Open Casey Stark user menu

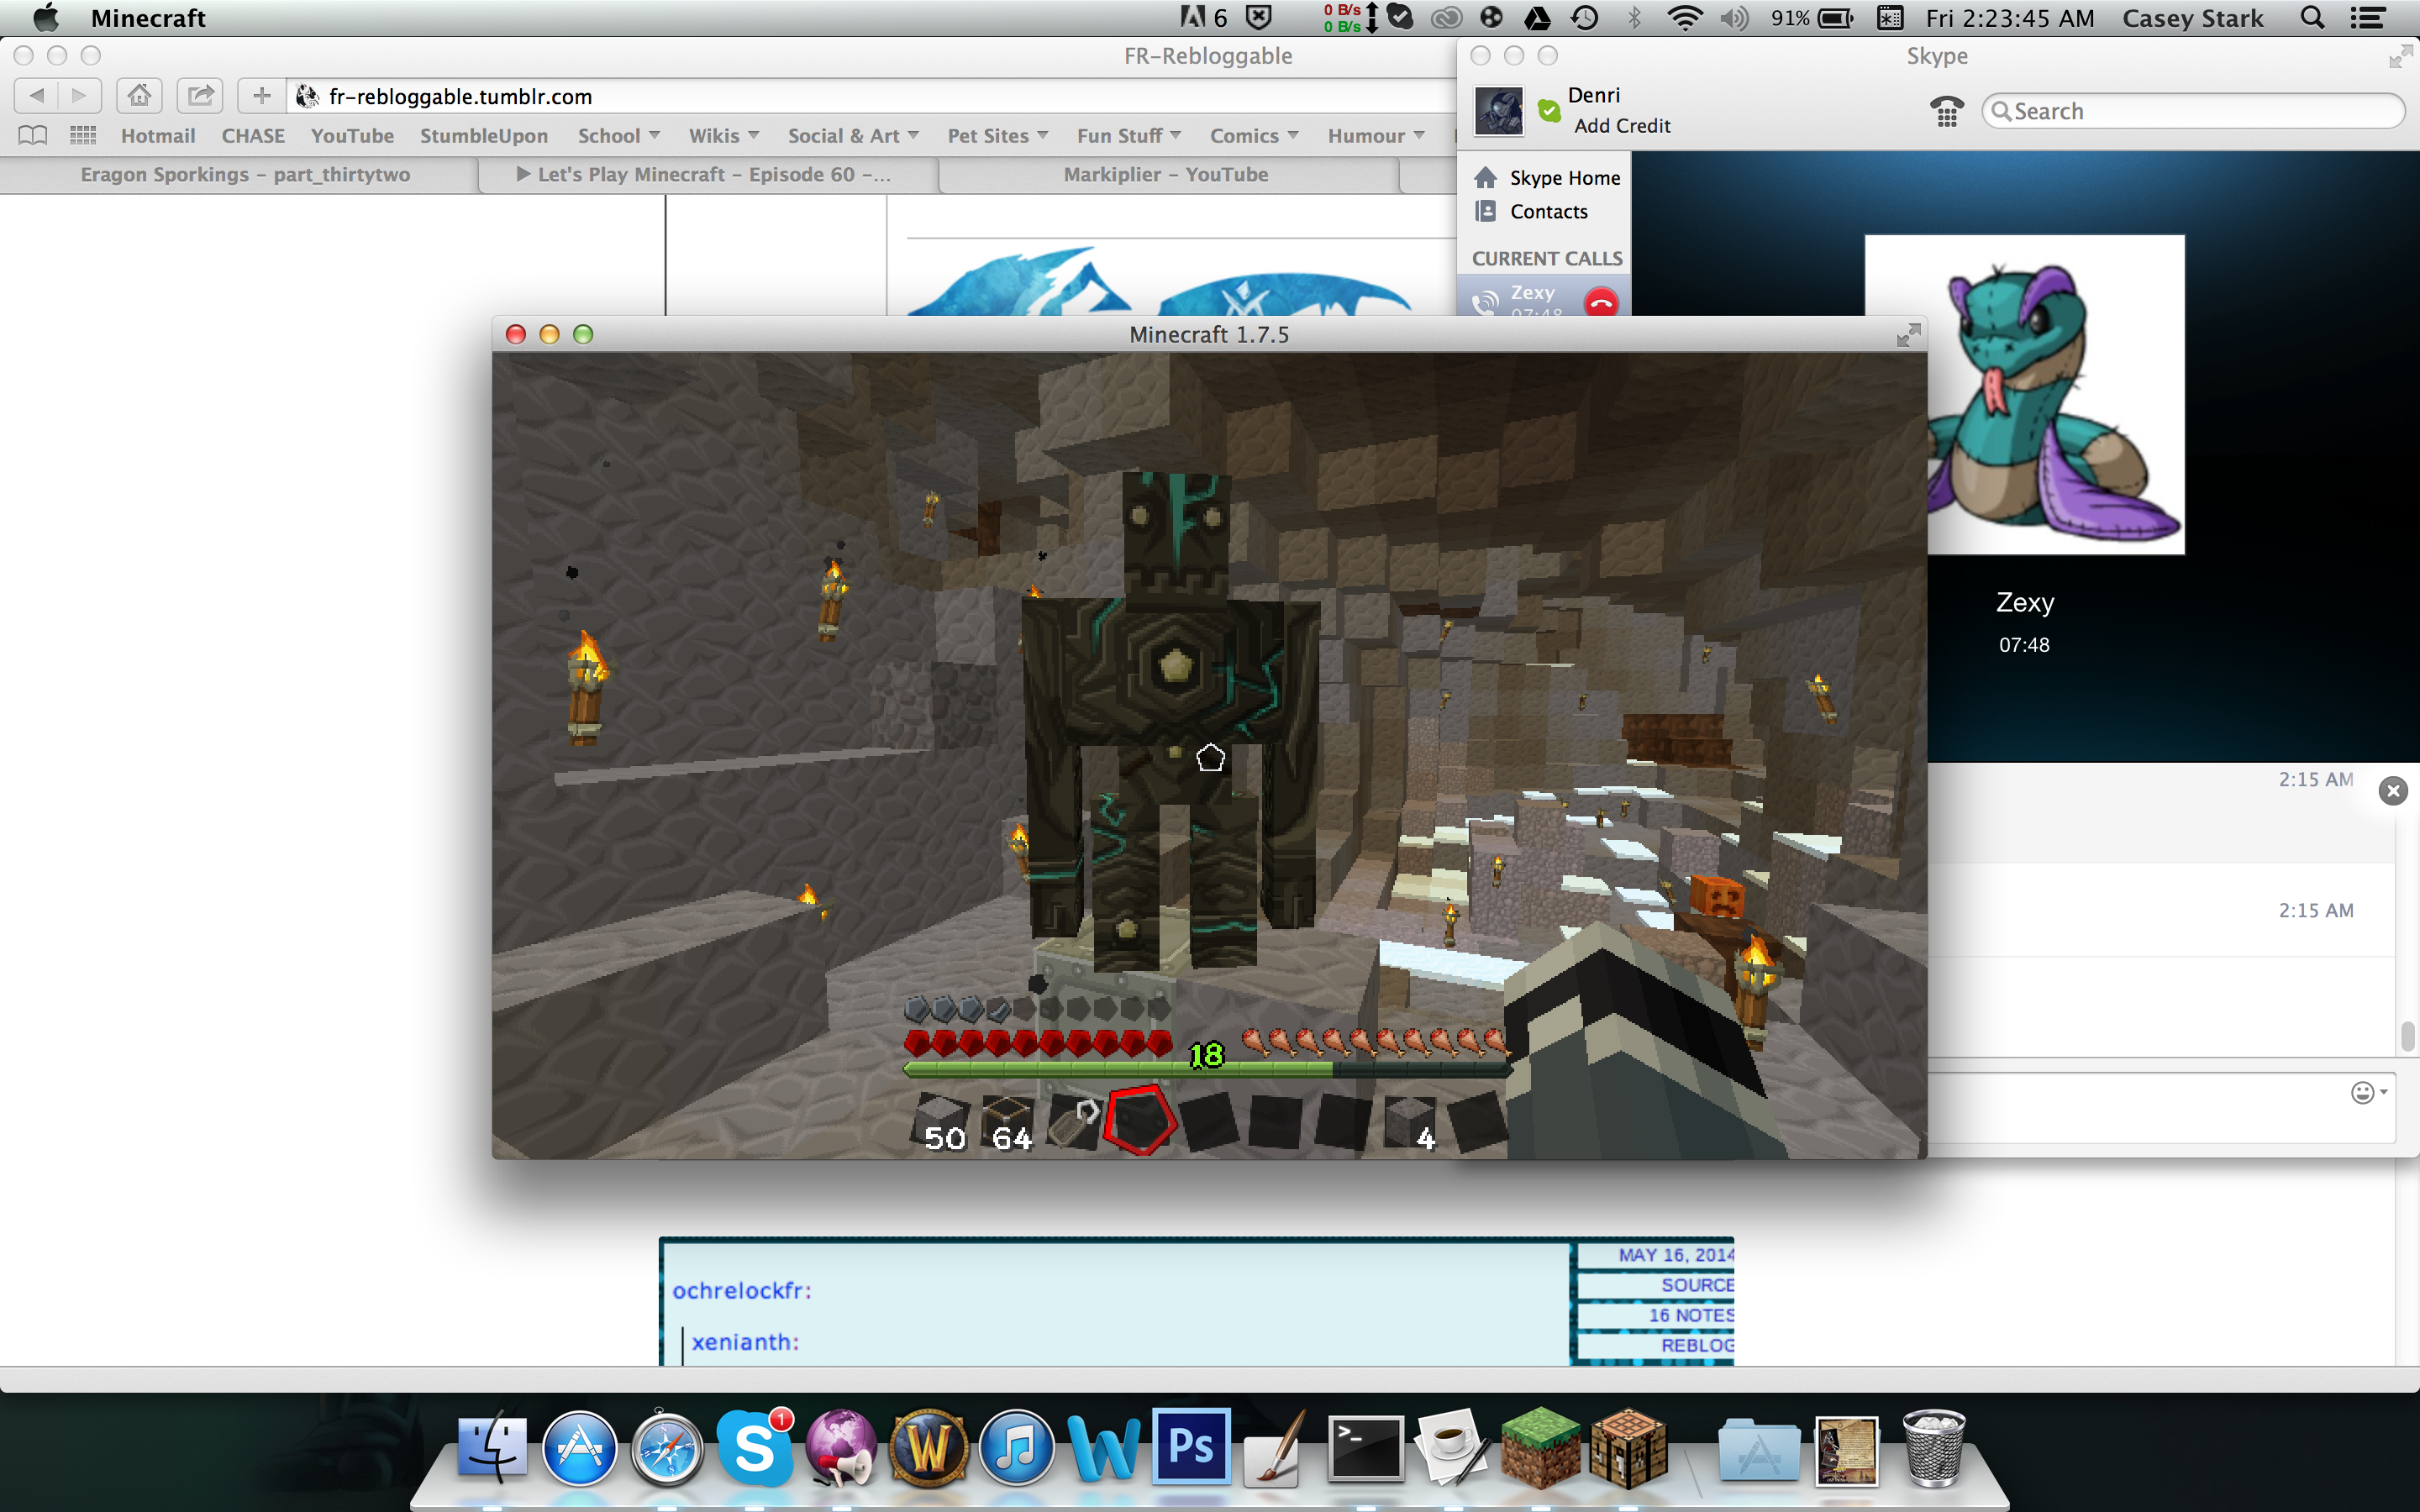pyautogui.click(x=2192, y=18)
